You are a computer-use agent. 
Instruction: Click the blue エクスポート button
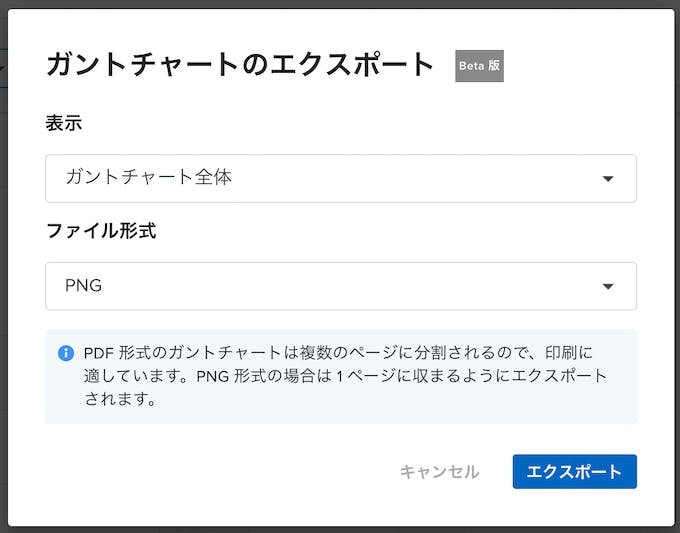pyautogui.click(x=575, y=471)
